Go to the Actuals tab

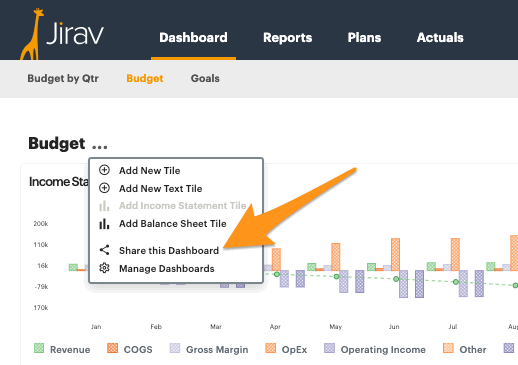coord(440,37)
